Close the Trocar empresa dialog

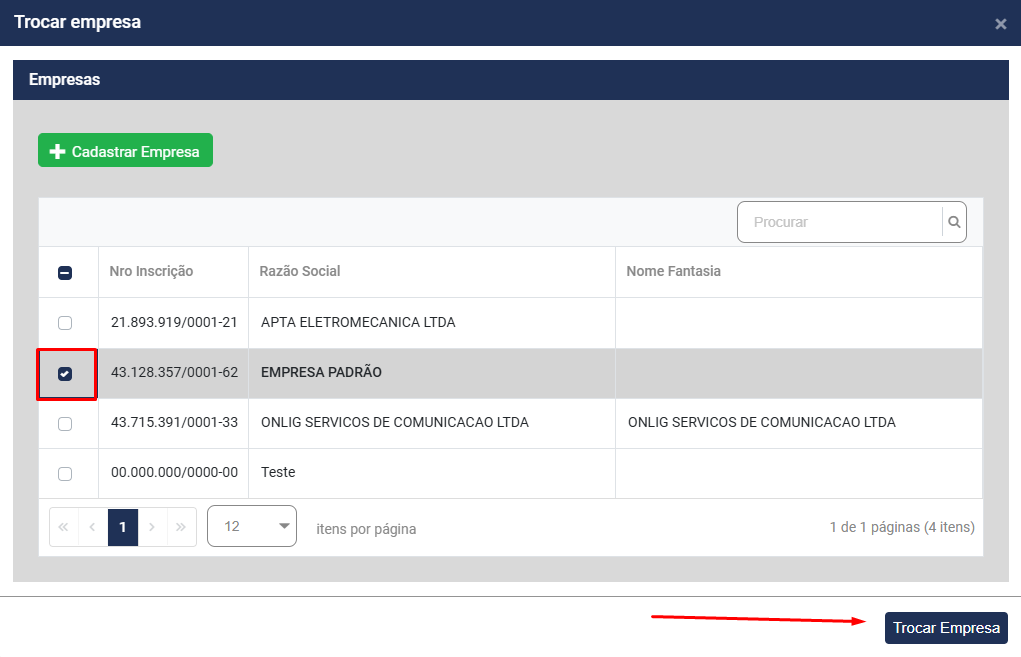tap(1000, 24)
